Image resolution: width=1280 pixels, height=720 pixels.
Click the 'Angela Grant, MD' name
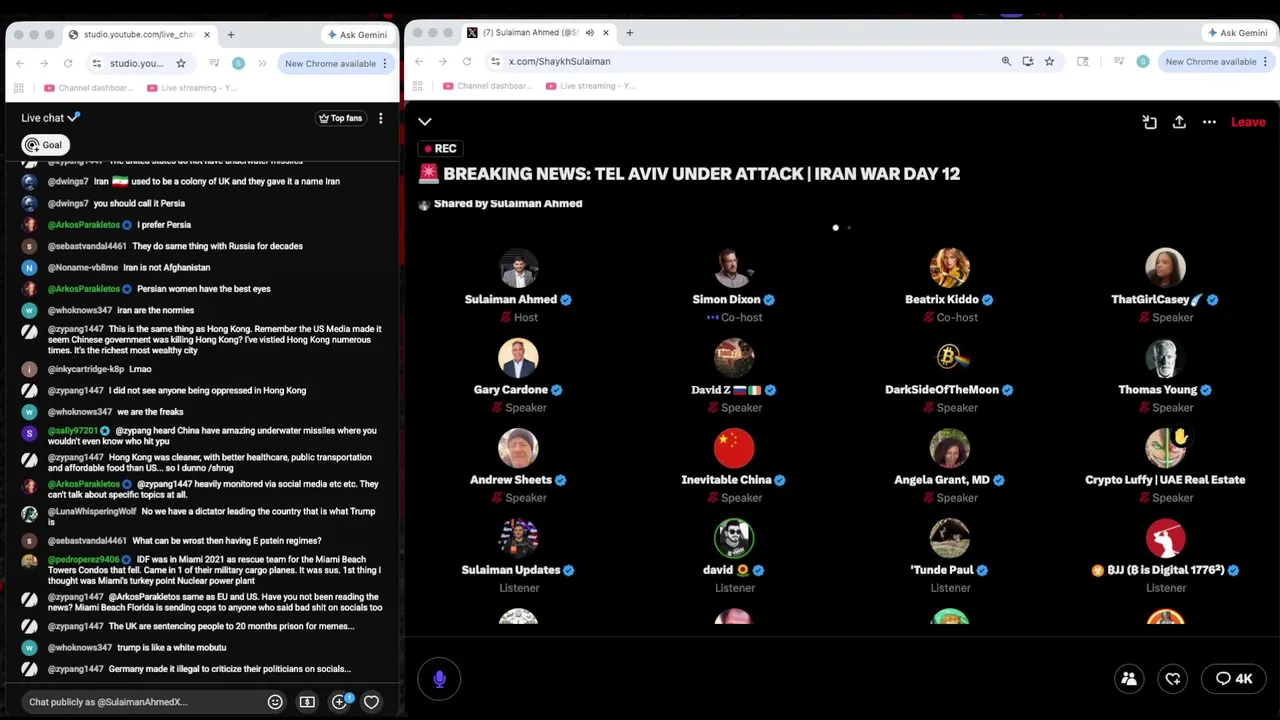[x=942, y=480]
